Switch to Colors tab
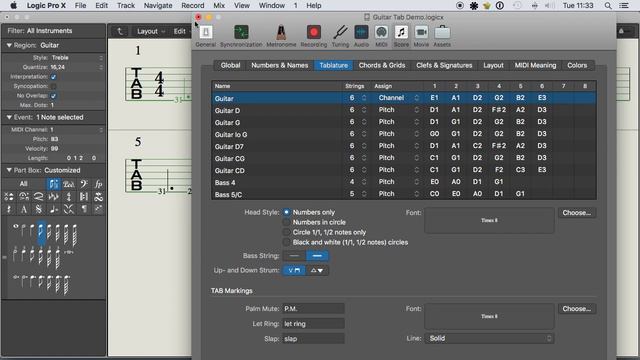 click(577, 65)
